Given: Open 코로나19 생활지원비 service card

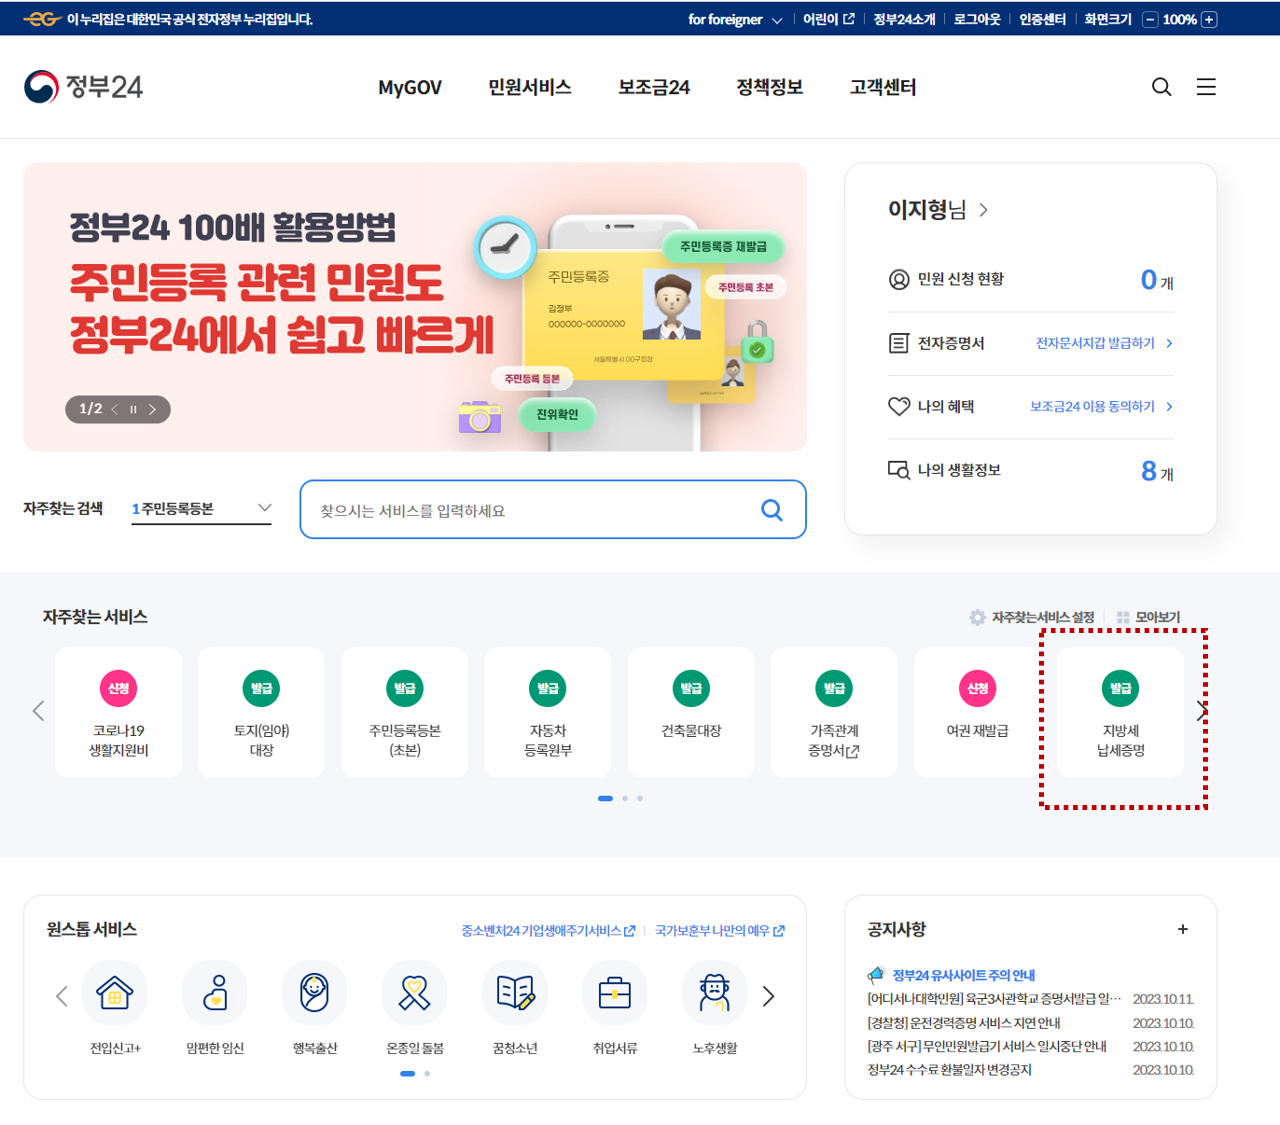Looking at the screenshot, I should point(118,712).
